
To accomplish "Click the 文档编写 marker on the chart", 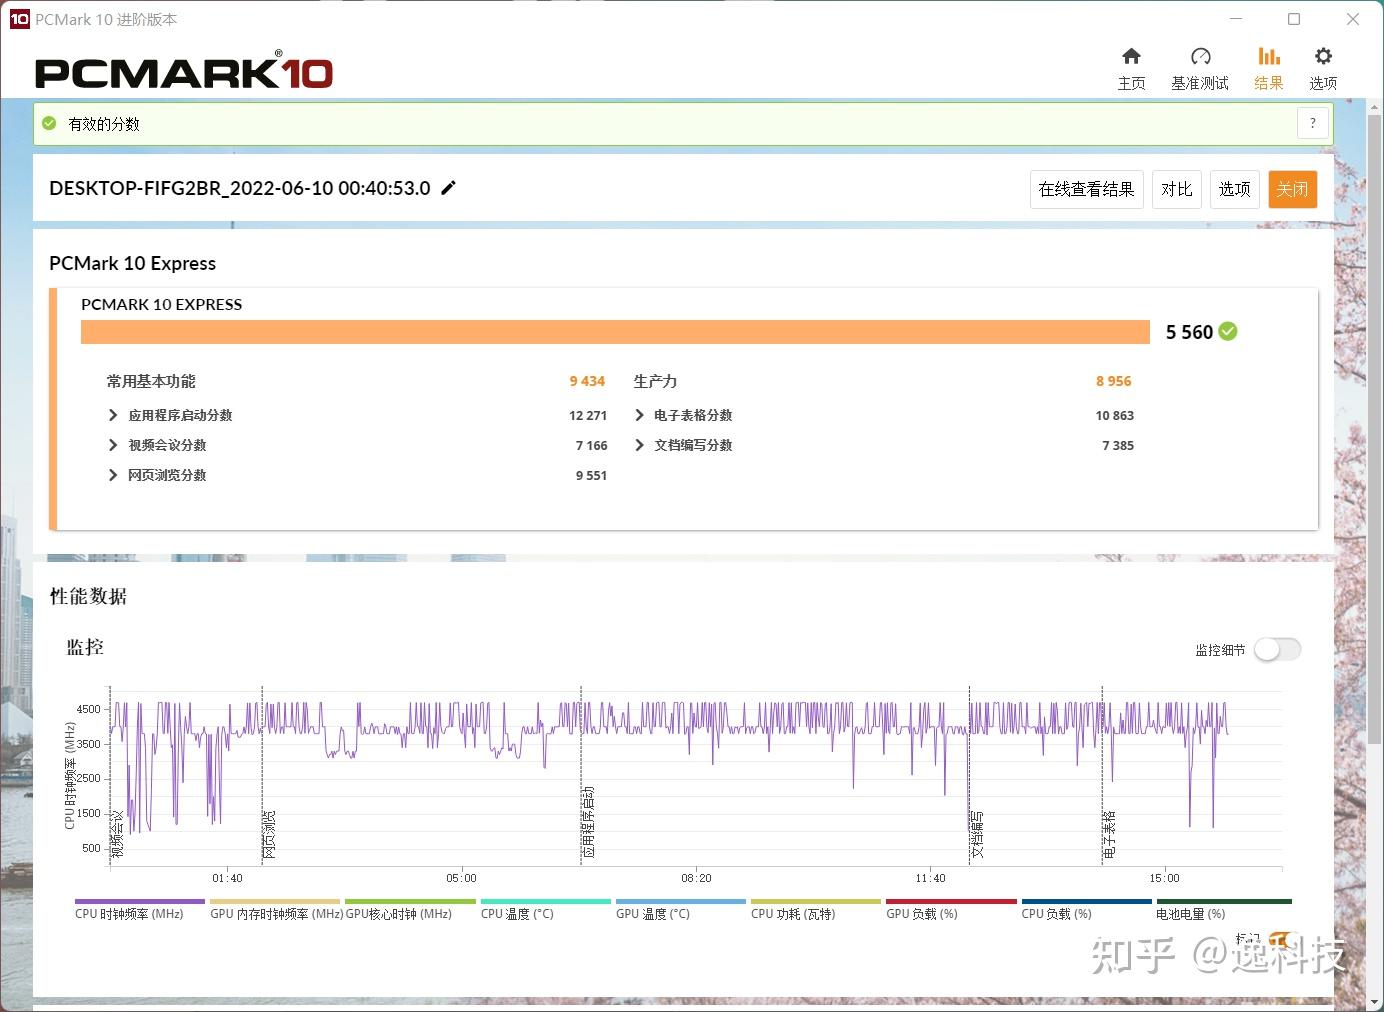I will pos(977,834).
